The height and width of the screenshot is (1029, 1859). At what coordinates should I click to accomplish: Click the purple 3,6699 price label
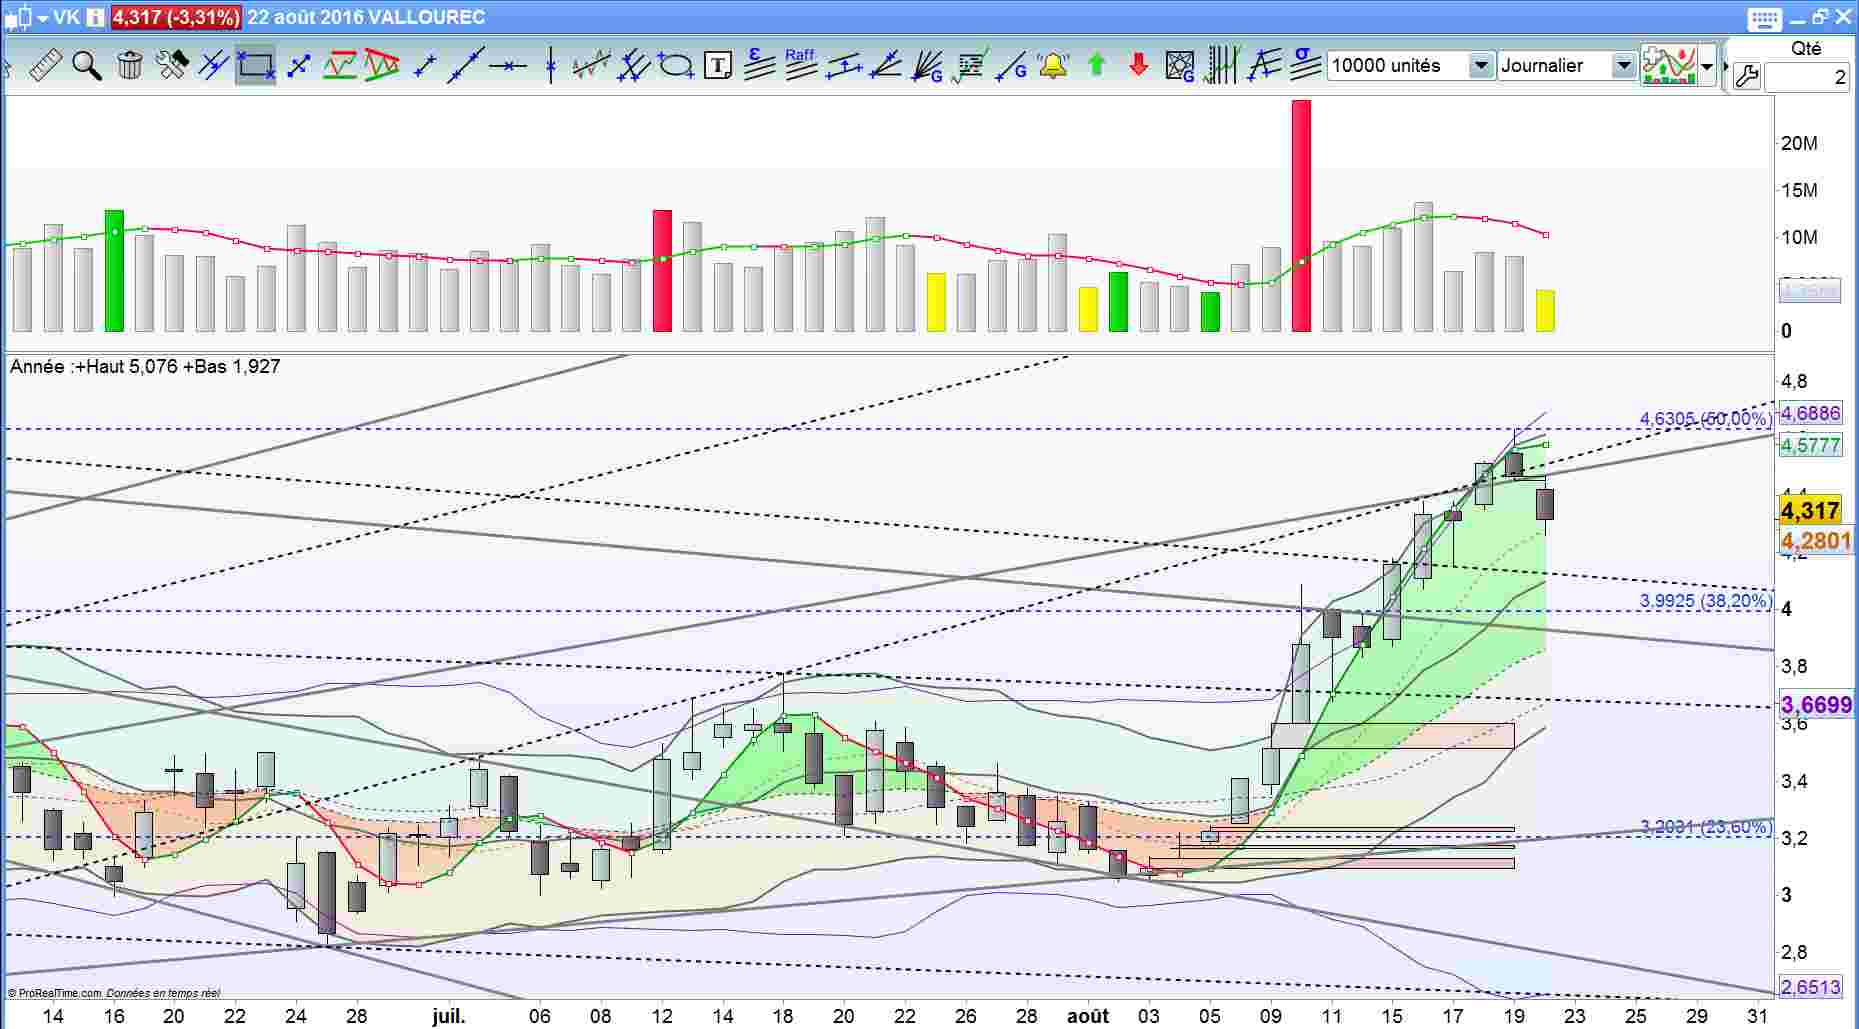point(1816,705)
